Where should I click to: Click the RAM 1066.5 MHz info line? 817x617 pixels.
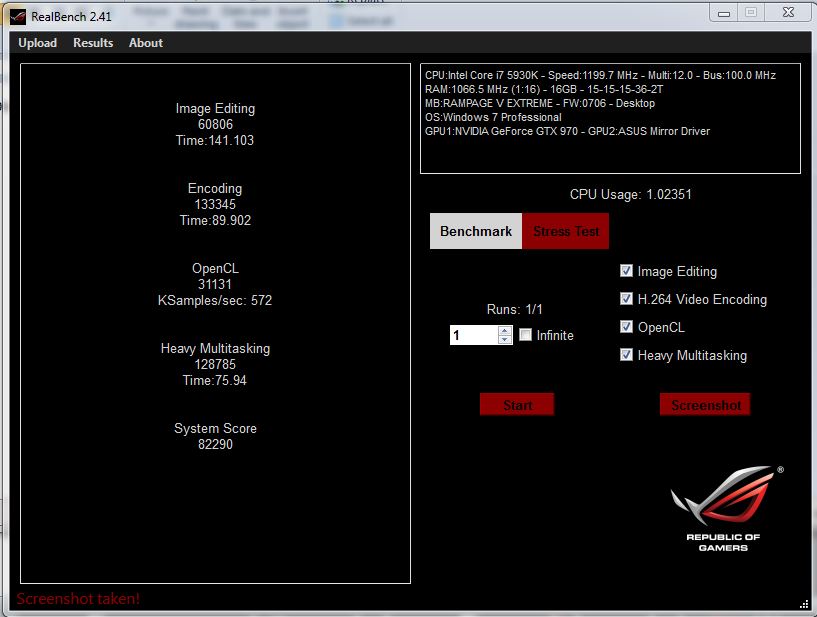pyautogui.click(x=544, y=89)
